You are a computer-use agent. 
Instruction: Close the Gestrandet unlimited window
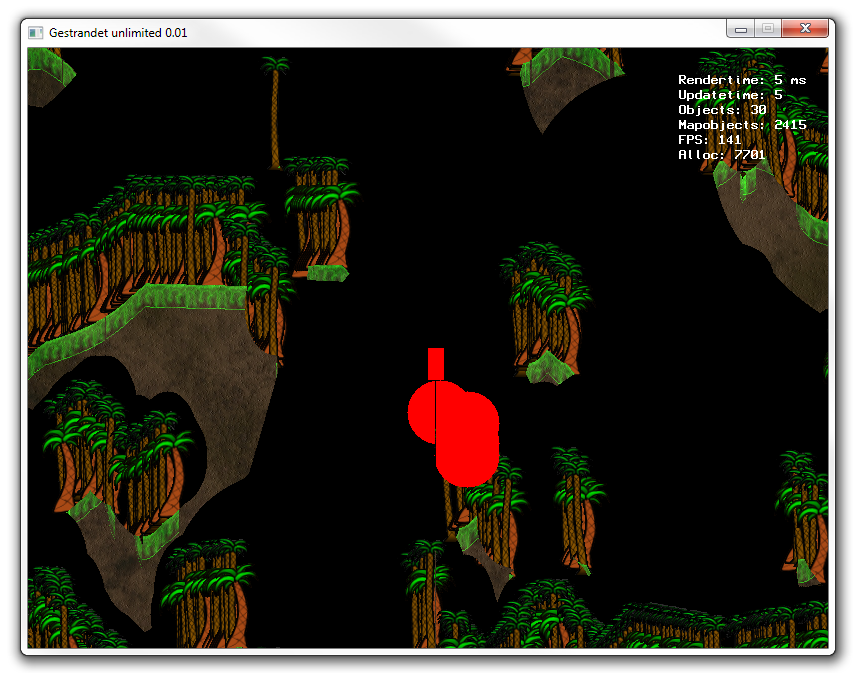coord(805,29)
